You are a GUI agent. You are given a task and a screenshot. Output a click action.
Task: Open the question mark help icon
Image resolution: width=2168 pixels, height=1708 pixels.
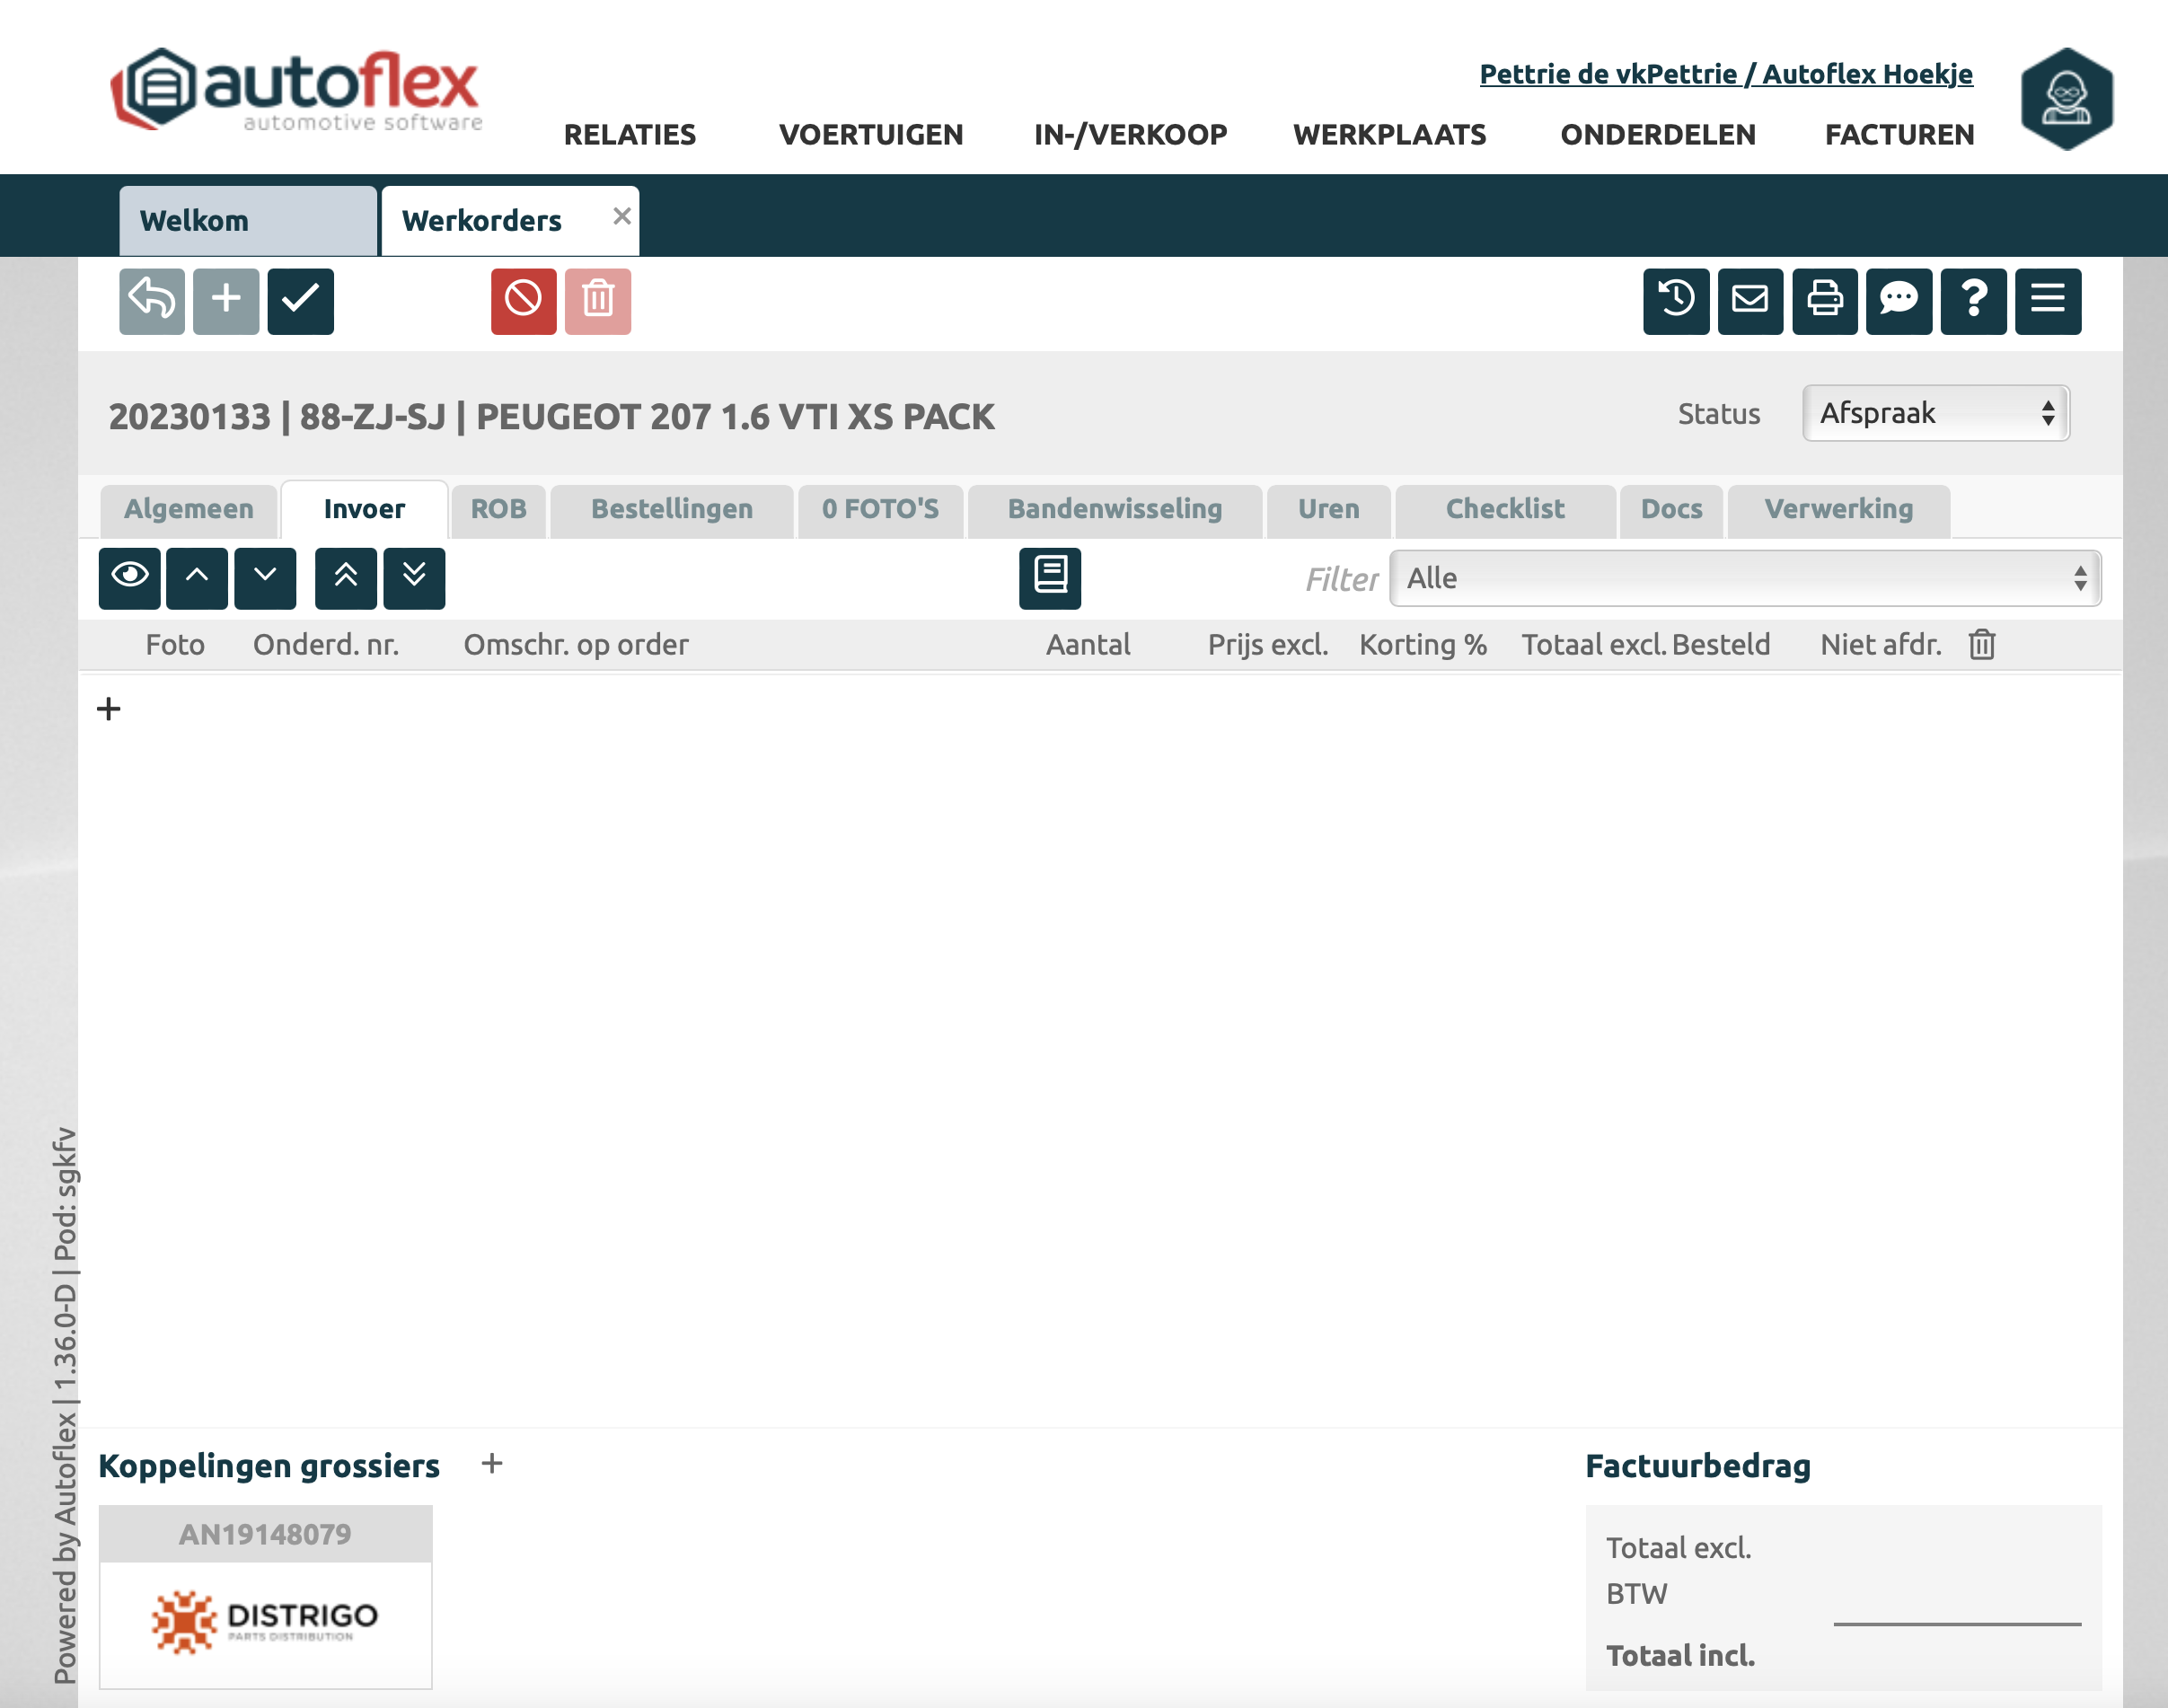tap(1972, 300)
